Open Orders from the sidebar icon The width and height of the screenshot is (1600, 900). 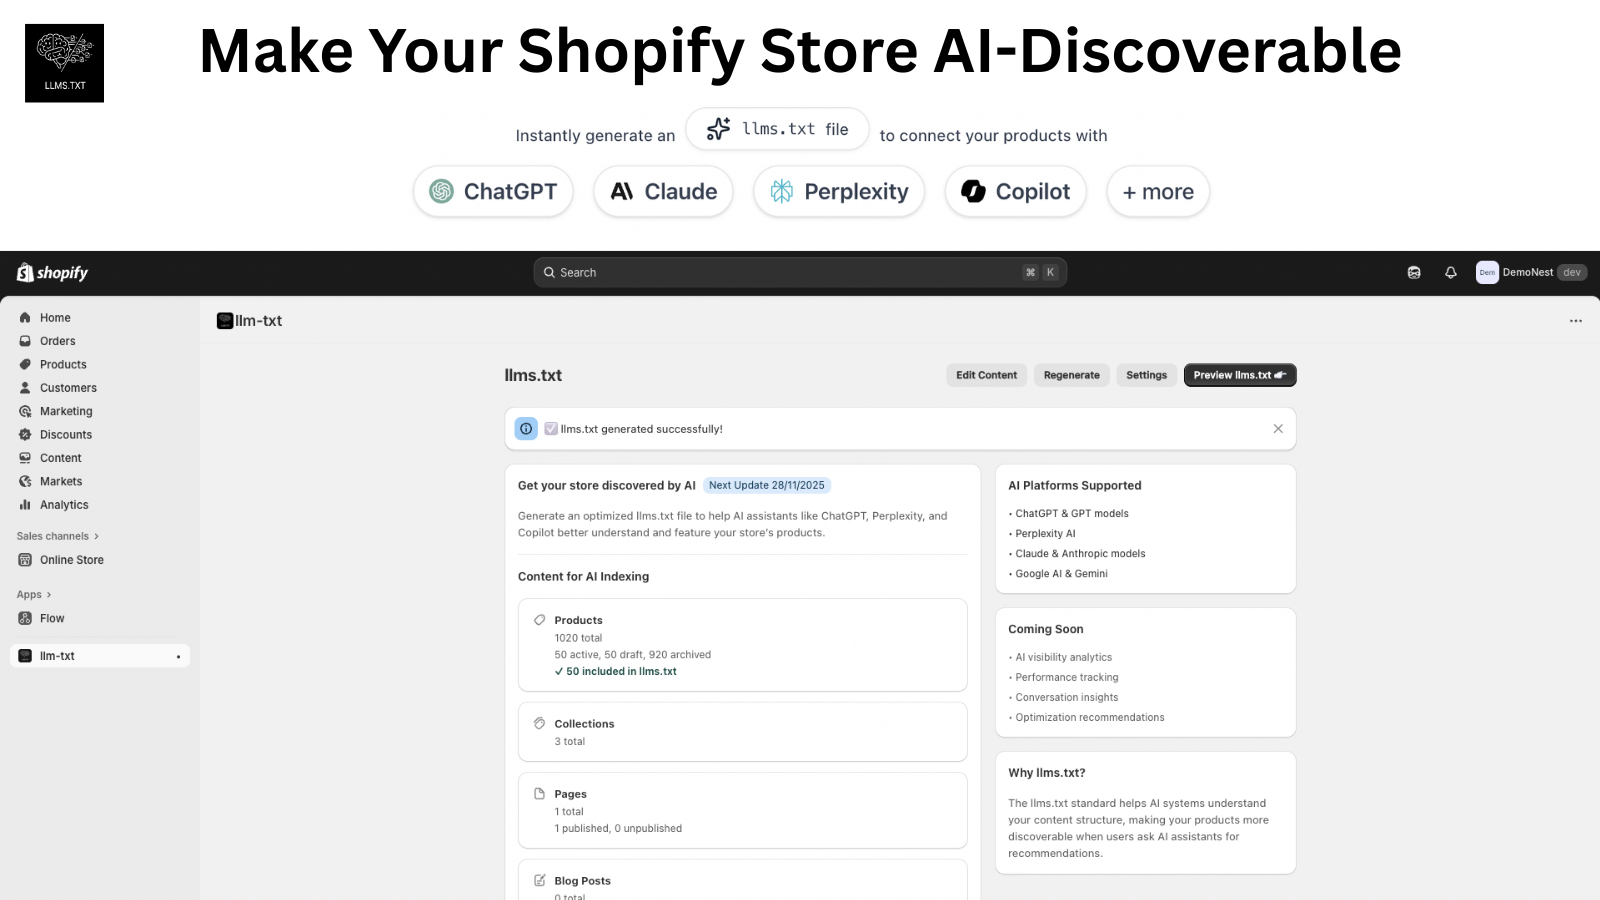point(24,340)
